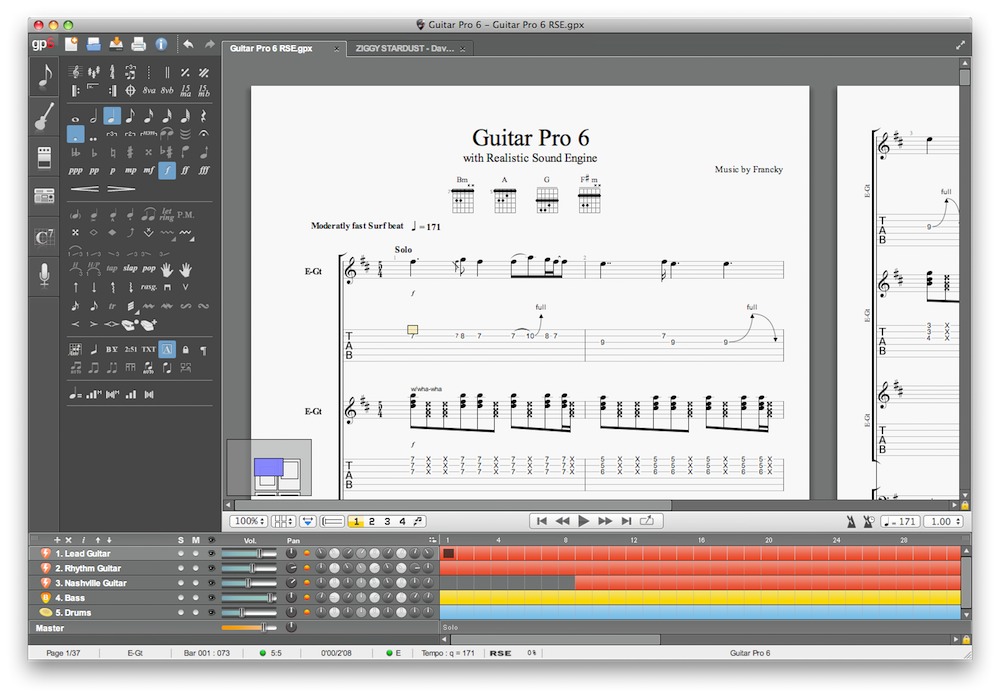Click the metronome-with-clock (count-in) icon
The height and width of the screenshot is (698, 1000).
point(868,522)
